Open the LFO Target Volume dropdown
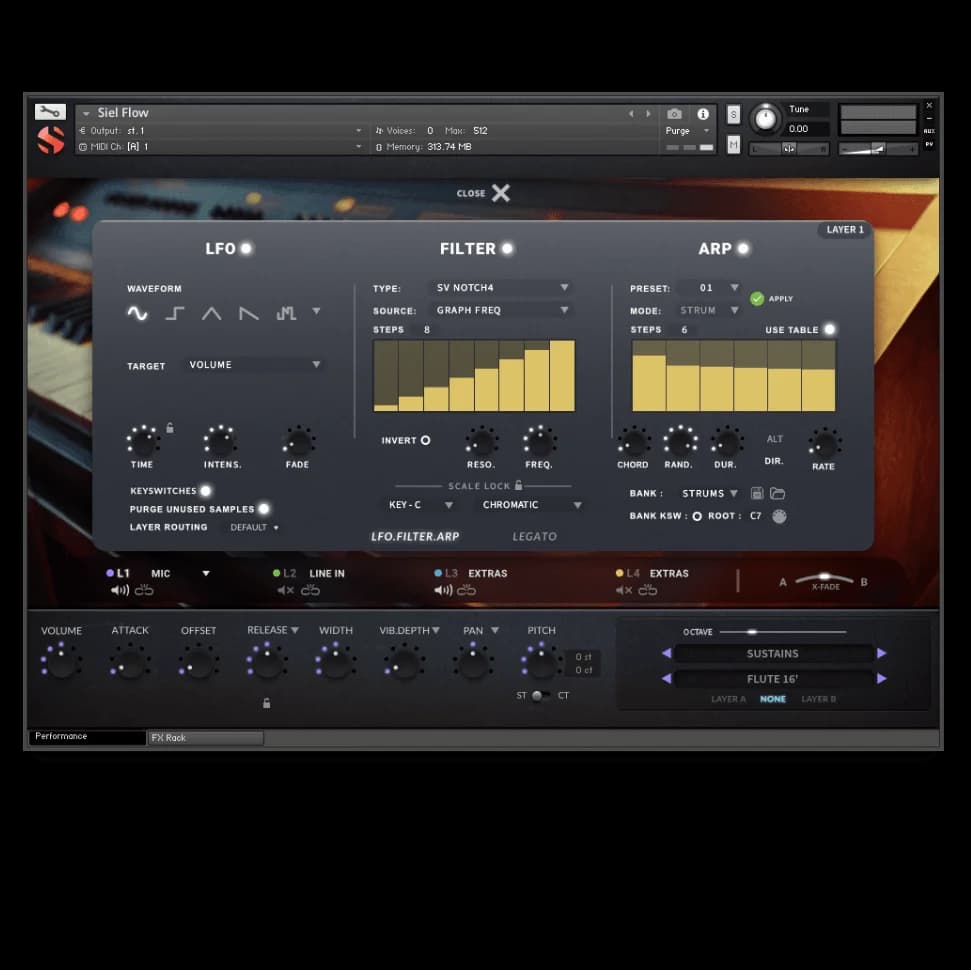The image size is (971, 970). pyautogui.click(x=254, y=365)
